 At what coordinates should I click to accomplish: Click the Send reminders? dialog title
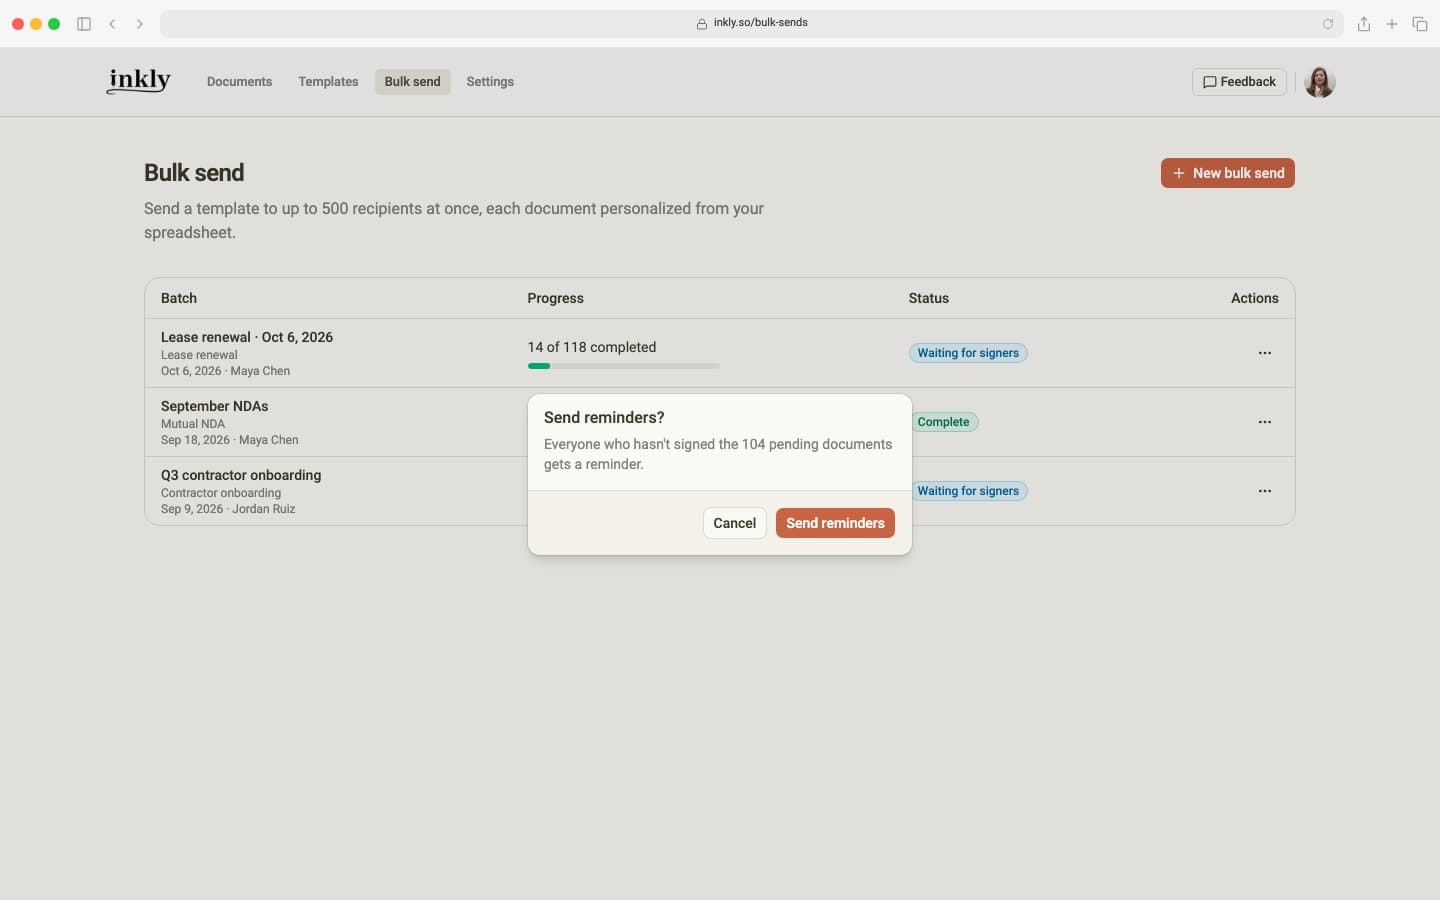(x=604, y=418)
